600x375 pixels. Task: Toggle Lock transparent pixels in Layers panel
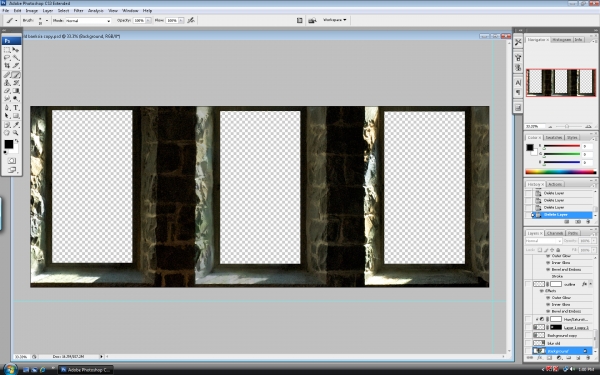pos(540,250)
